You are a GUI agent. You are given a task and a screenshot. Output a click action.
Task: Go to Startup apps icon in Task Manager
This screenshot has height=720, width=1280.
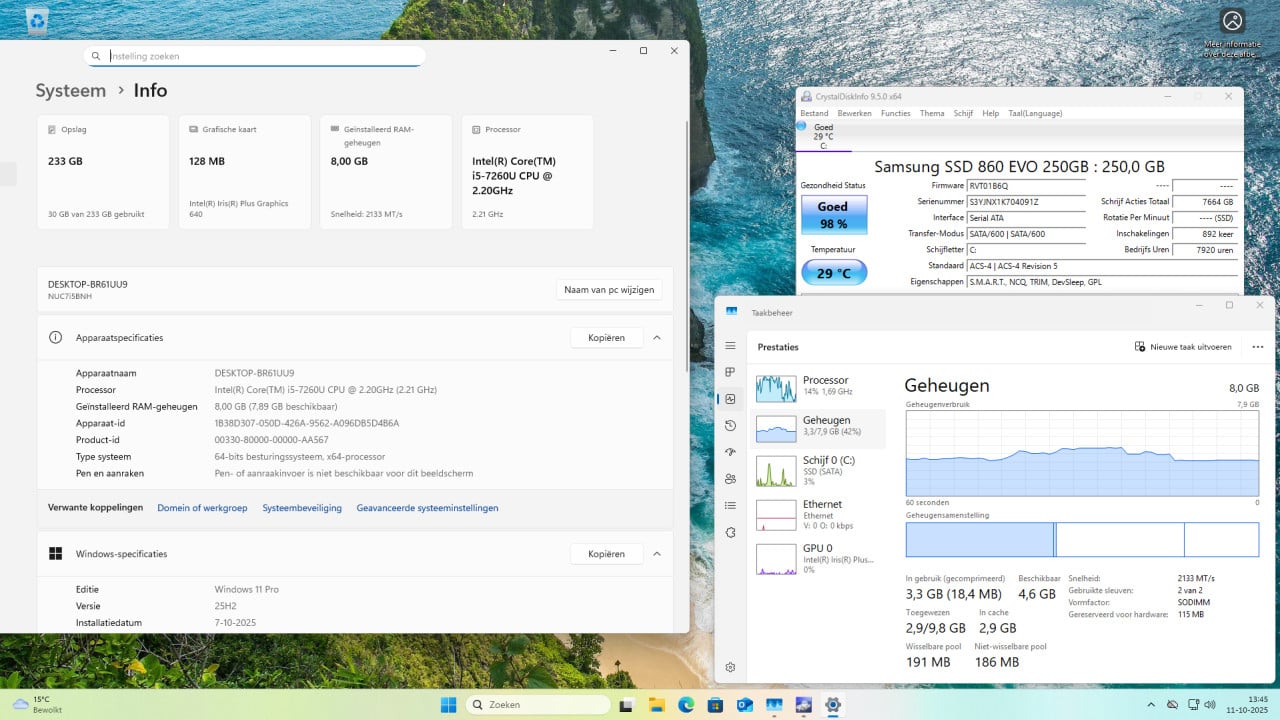pos(730,452)
